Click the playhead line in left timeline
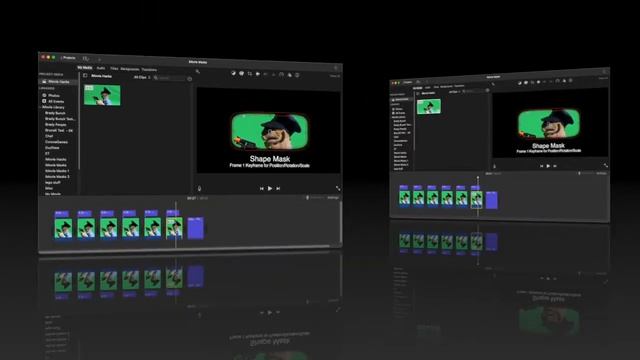 (176, 224)
